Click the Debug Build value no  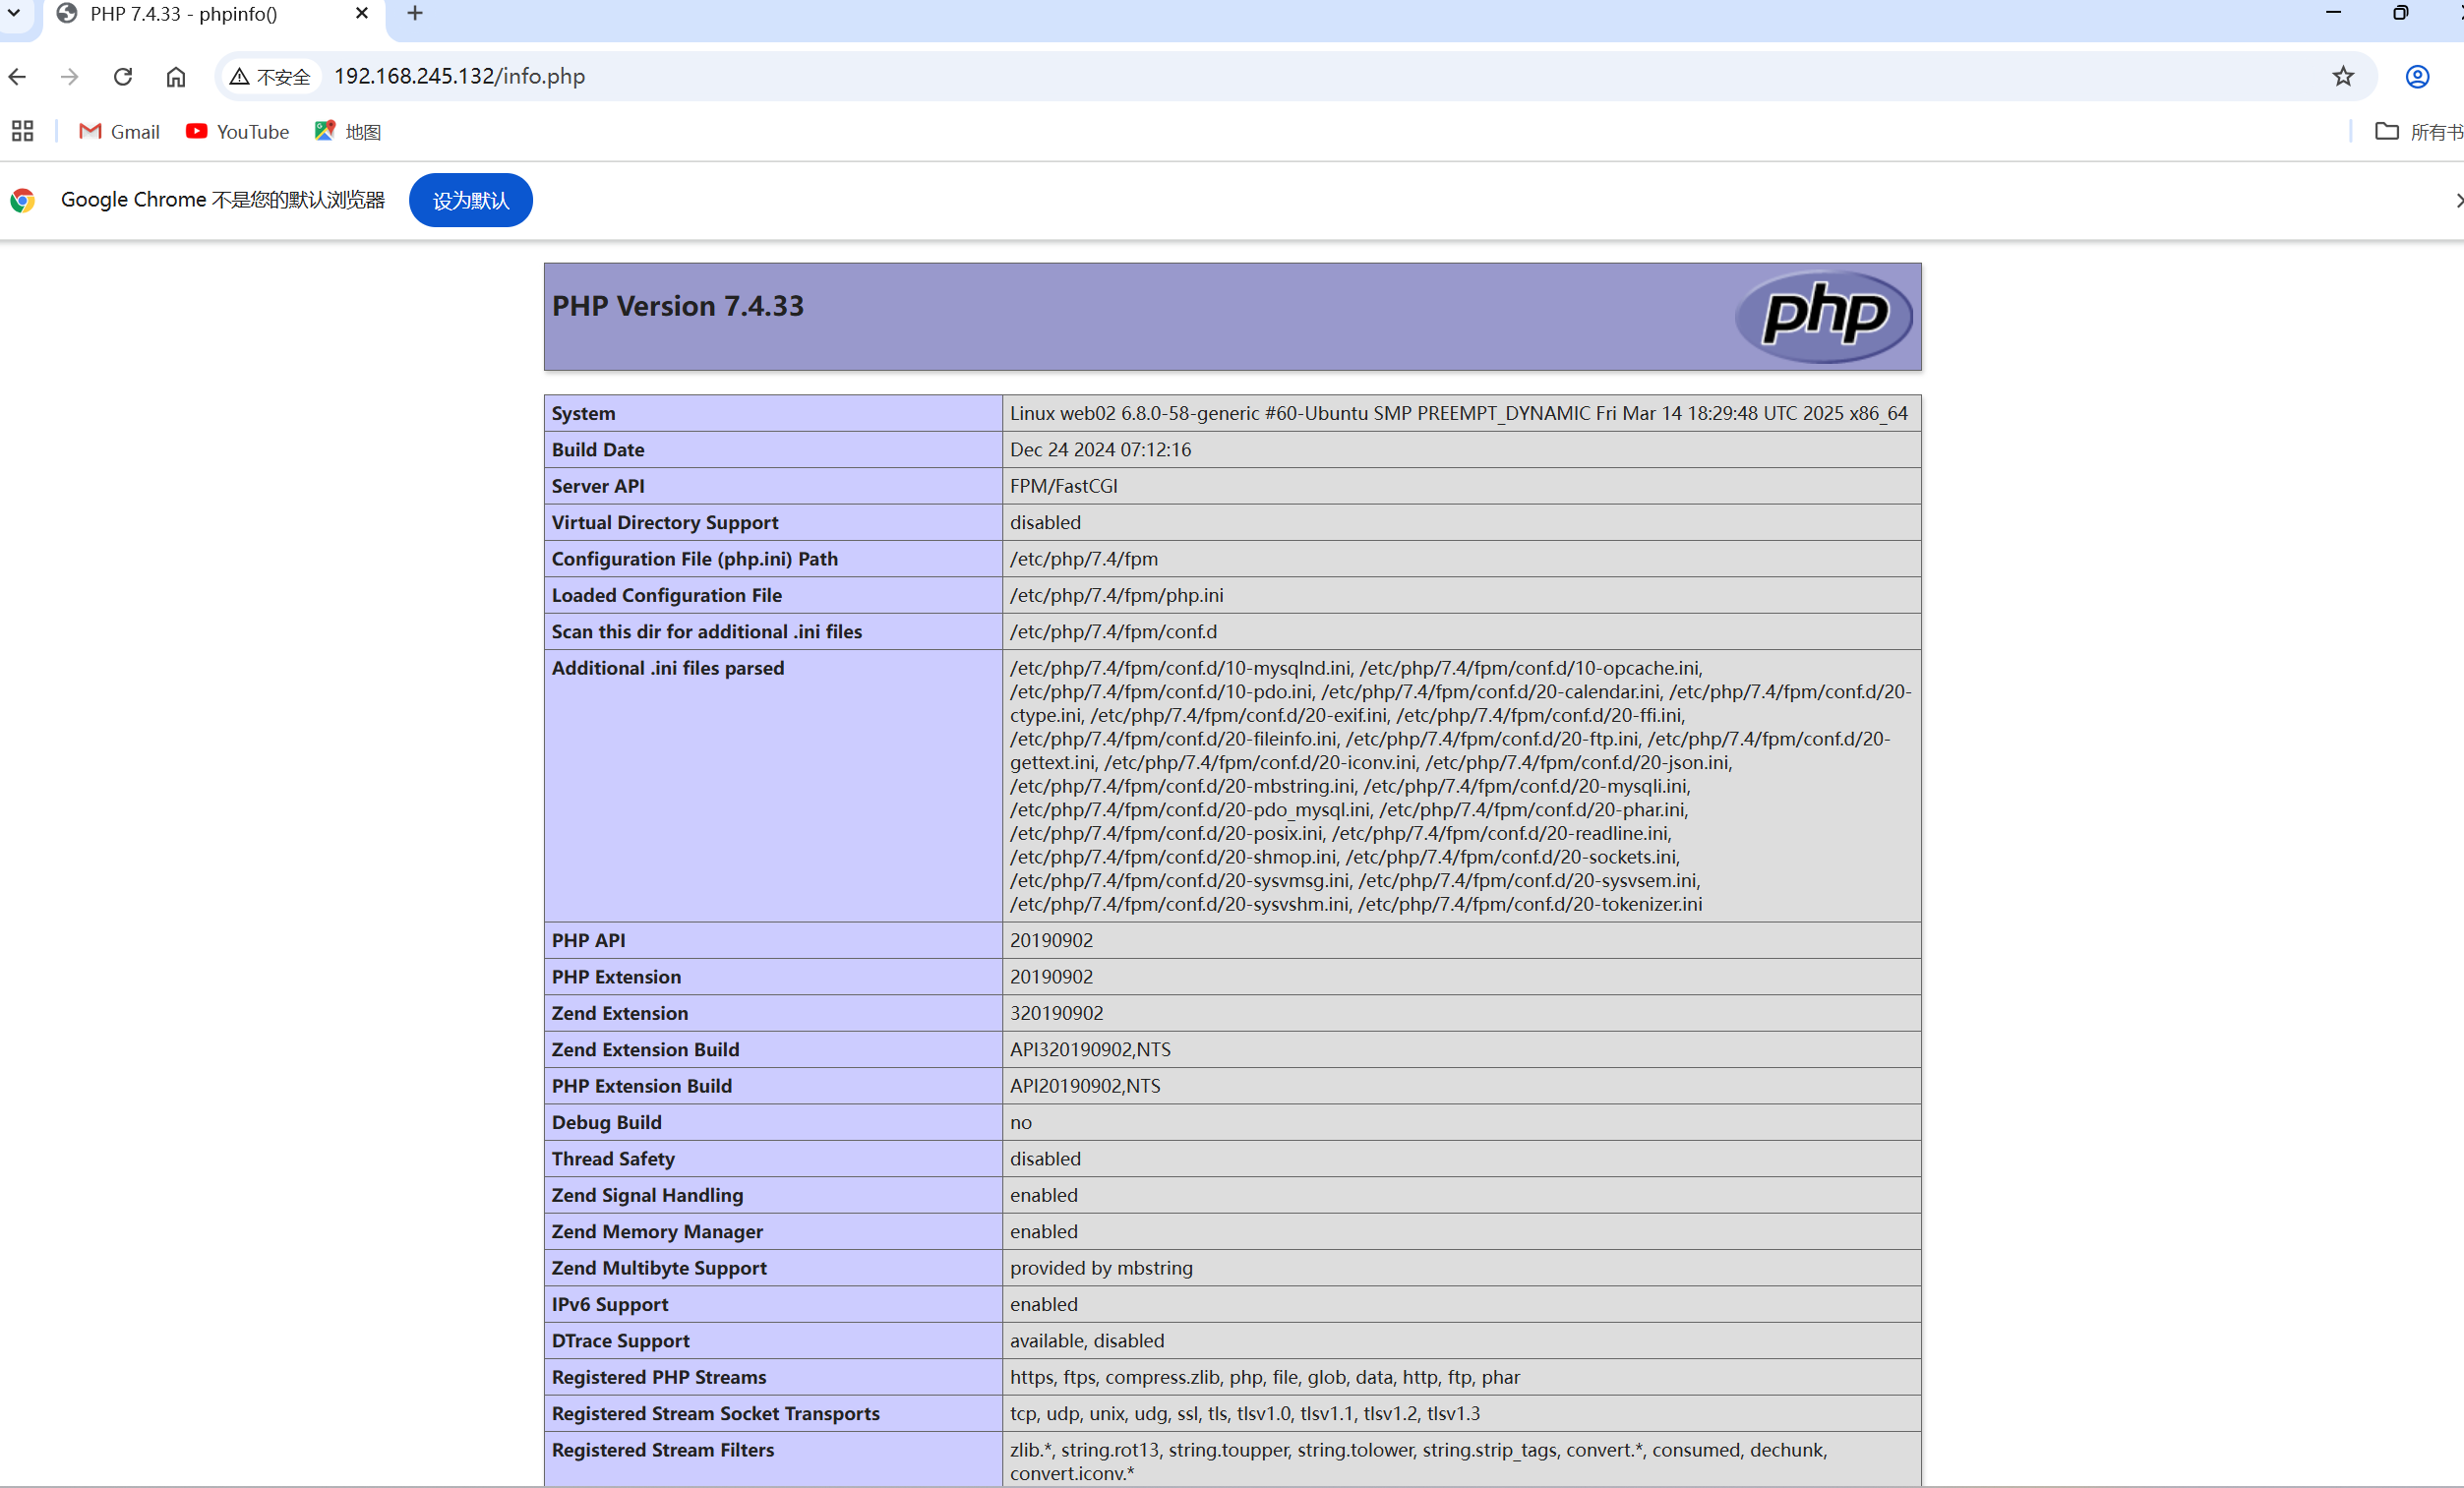[x=1020, y=1122]
